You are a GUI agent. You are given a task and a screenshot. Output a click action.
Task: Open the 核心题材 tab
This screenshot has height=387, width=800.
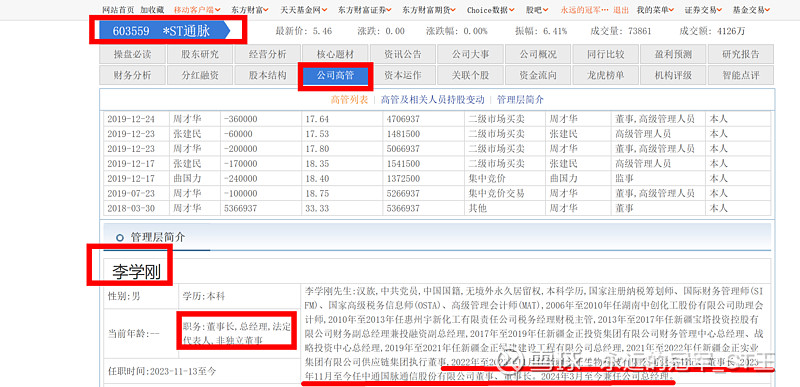[335, 54]
